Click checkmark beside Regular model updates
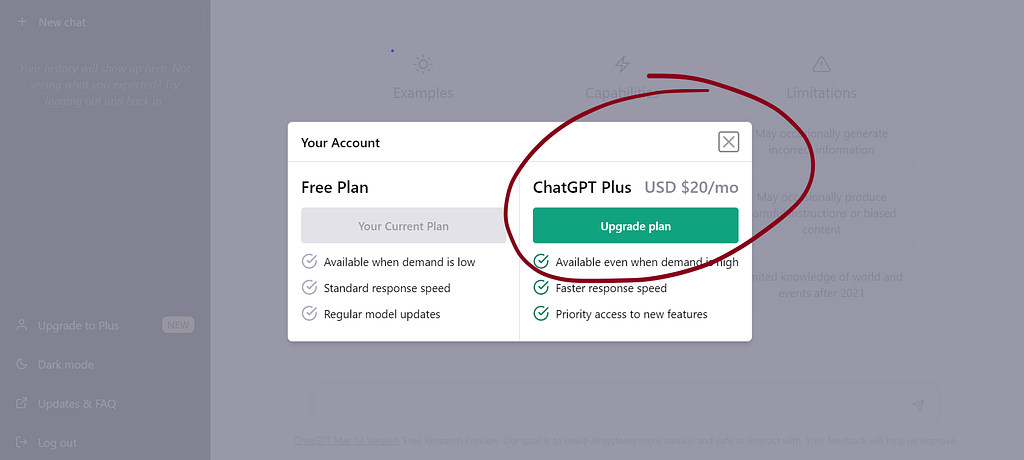The height and width of the screenshot is (460, 1024). [x=309, y=314]
